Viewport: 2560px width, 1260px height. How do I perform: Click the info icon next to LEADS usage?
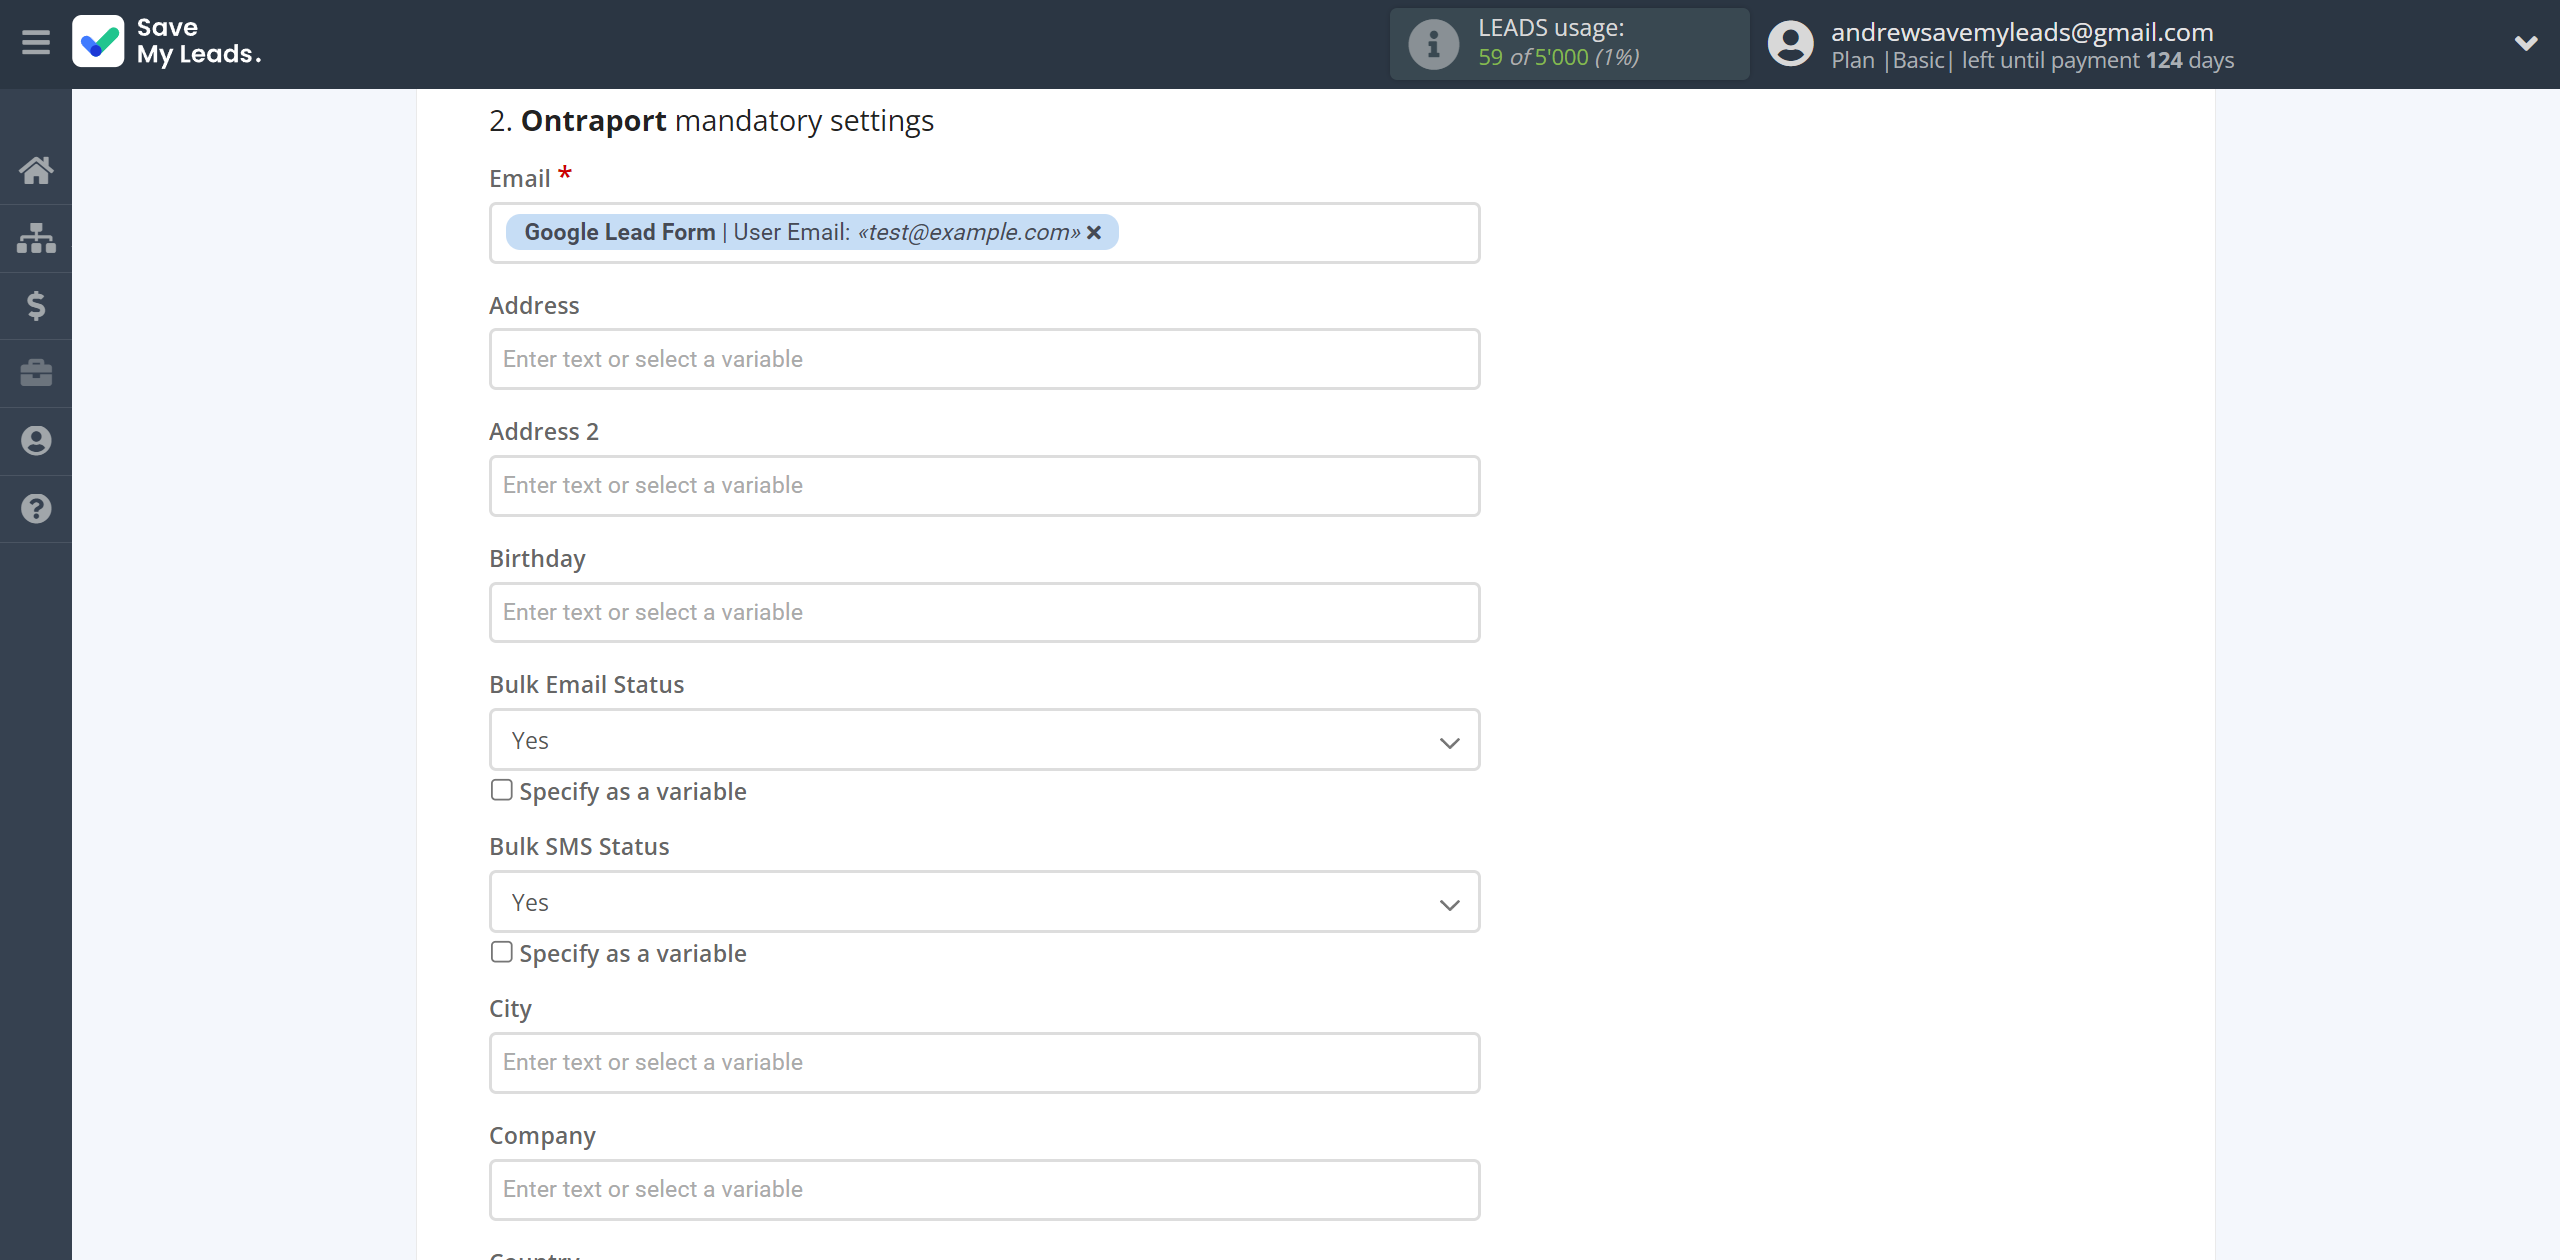click(x=1432, y=42)
